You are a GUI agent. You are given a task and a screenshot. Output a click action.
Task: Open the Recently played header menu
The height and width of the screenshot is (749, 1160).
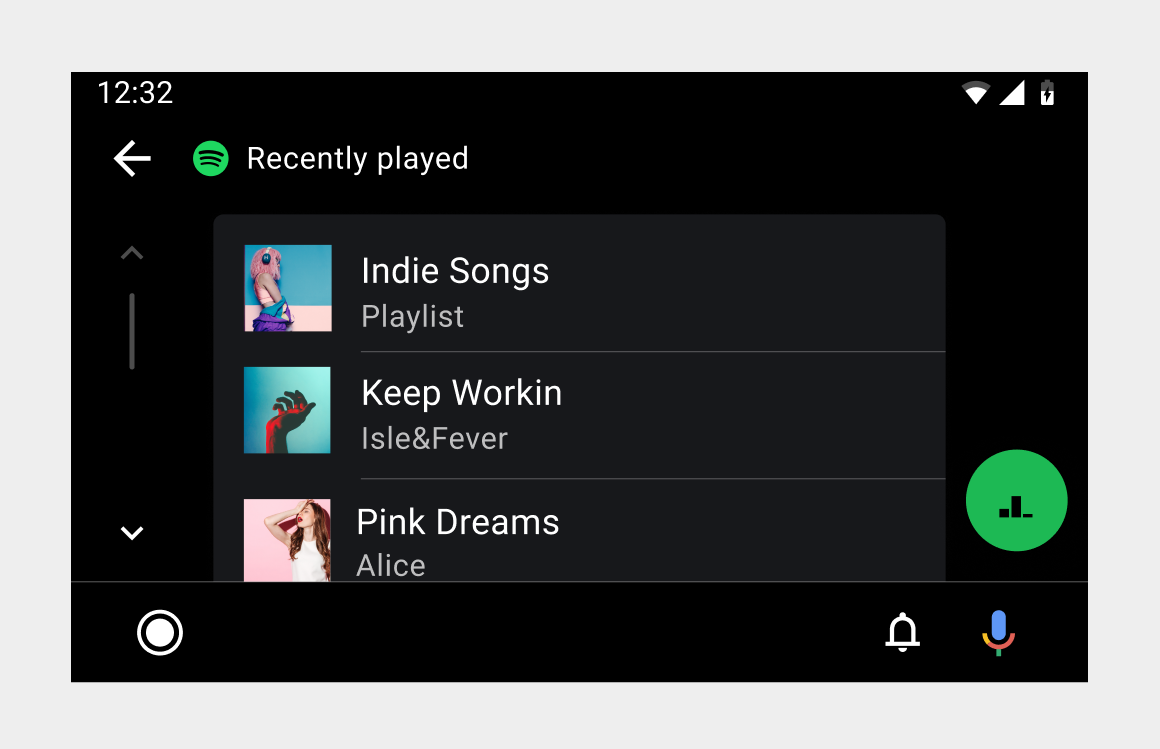point(358,158)
